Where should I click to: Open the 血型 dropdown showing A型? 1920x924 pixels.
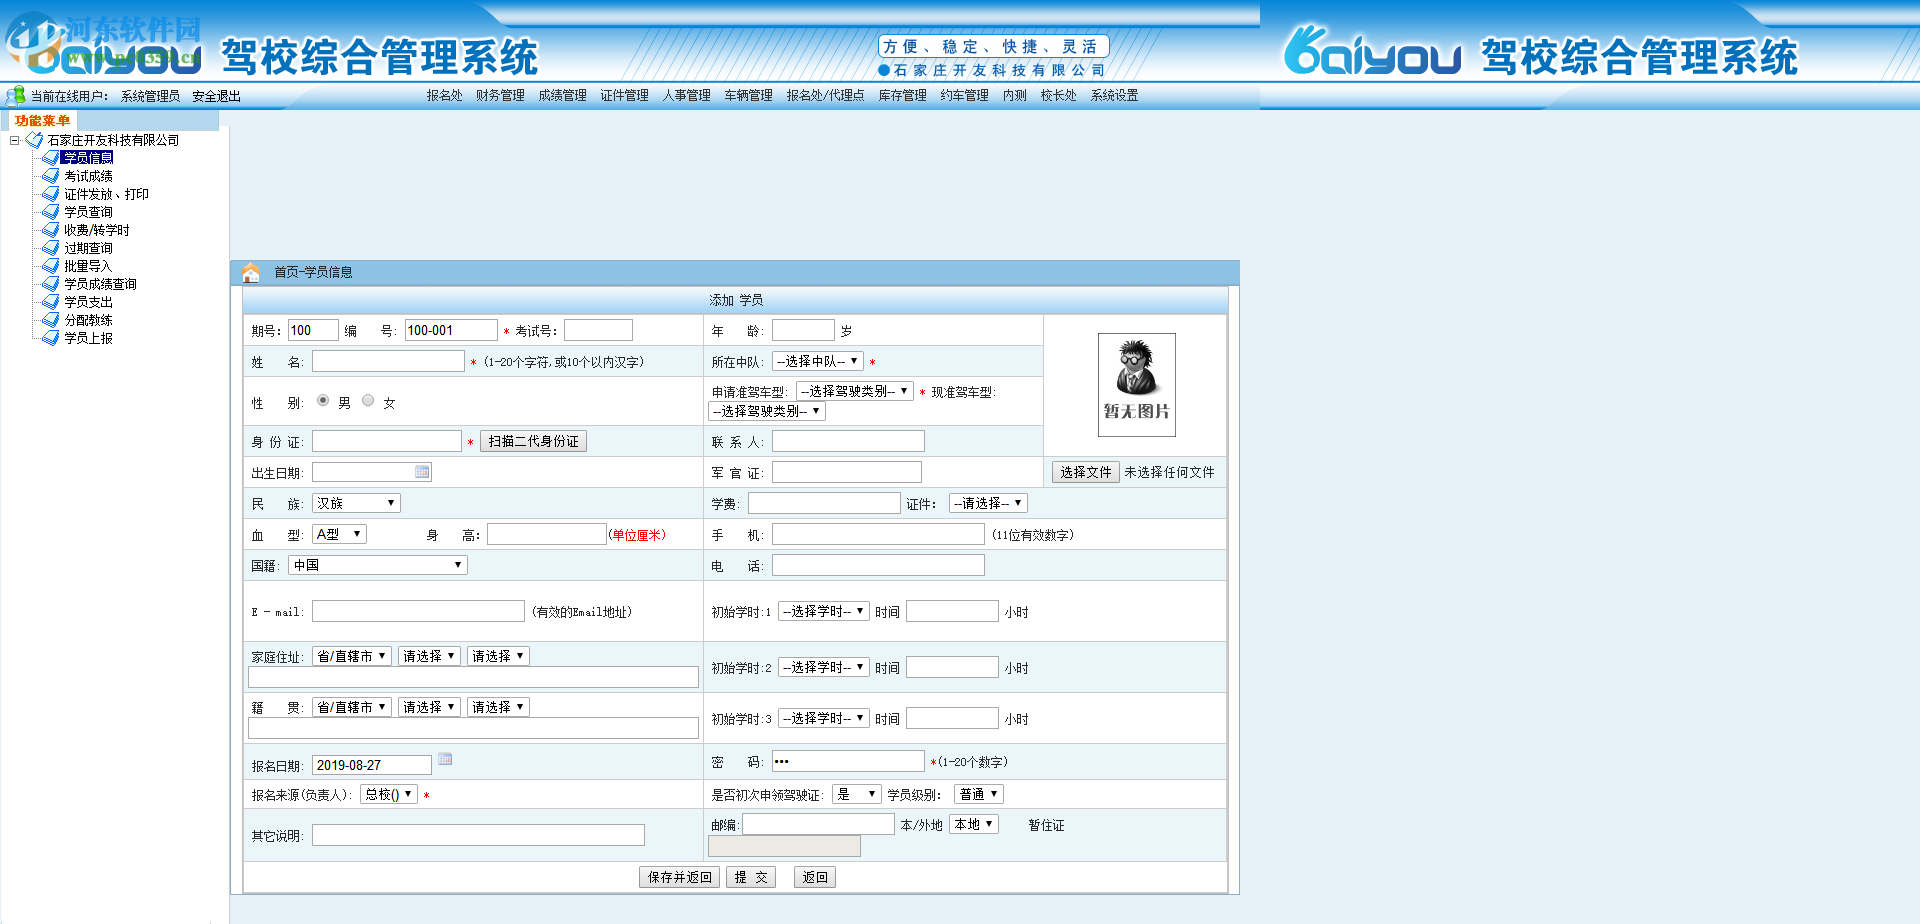coord(340,534)
